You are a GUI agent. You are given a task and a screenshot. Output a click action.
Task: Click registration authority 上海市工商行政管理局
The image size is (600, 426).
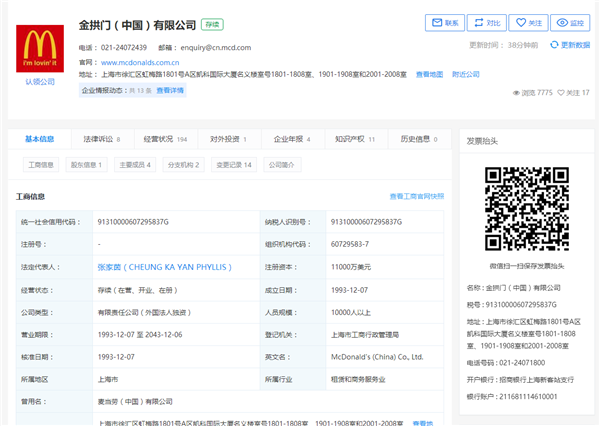[365, 335]
